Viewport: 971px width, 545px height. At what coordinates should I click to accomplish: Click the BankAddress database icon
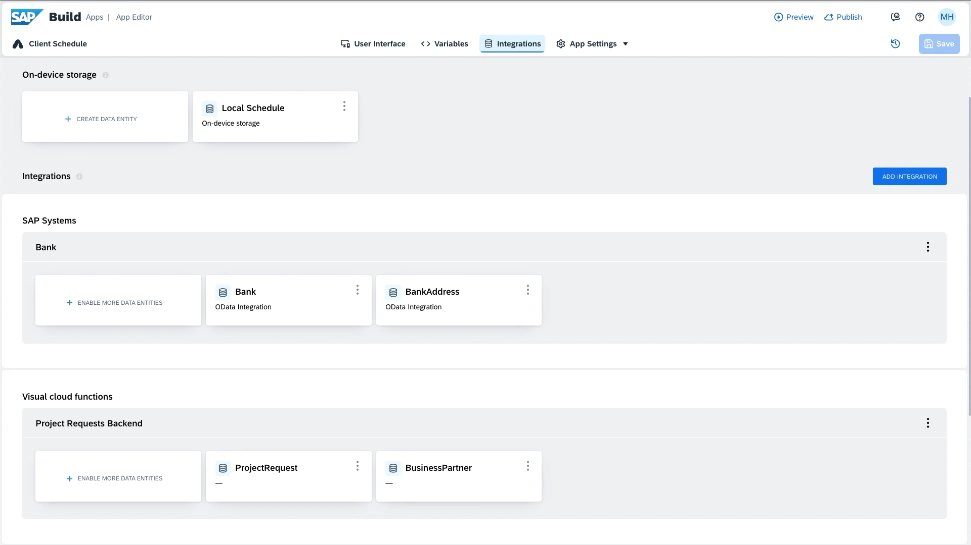coord(393,292)
